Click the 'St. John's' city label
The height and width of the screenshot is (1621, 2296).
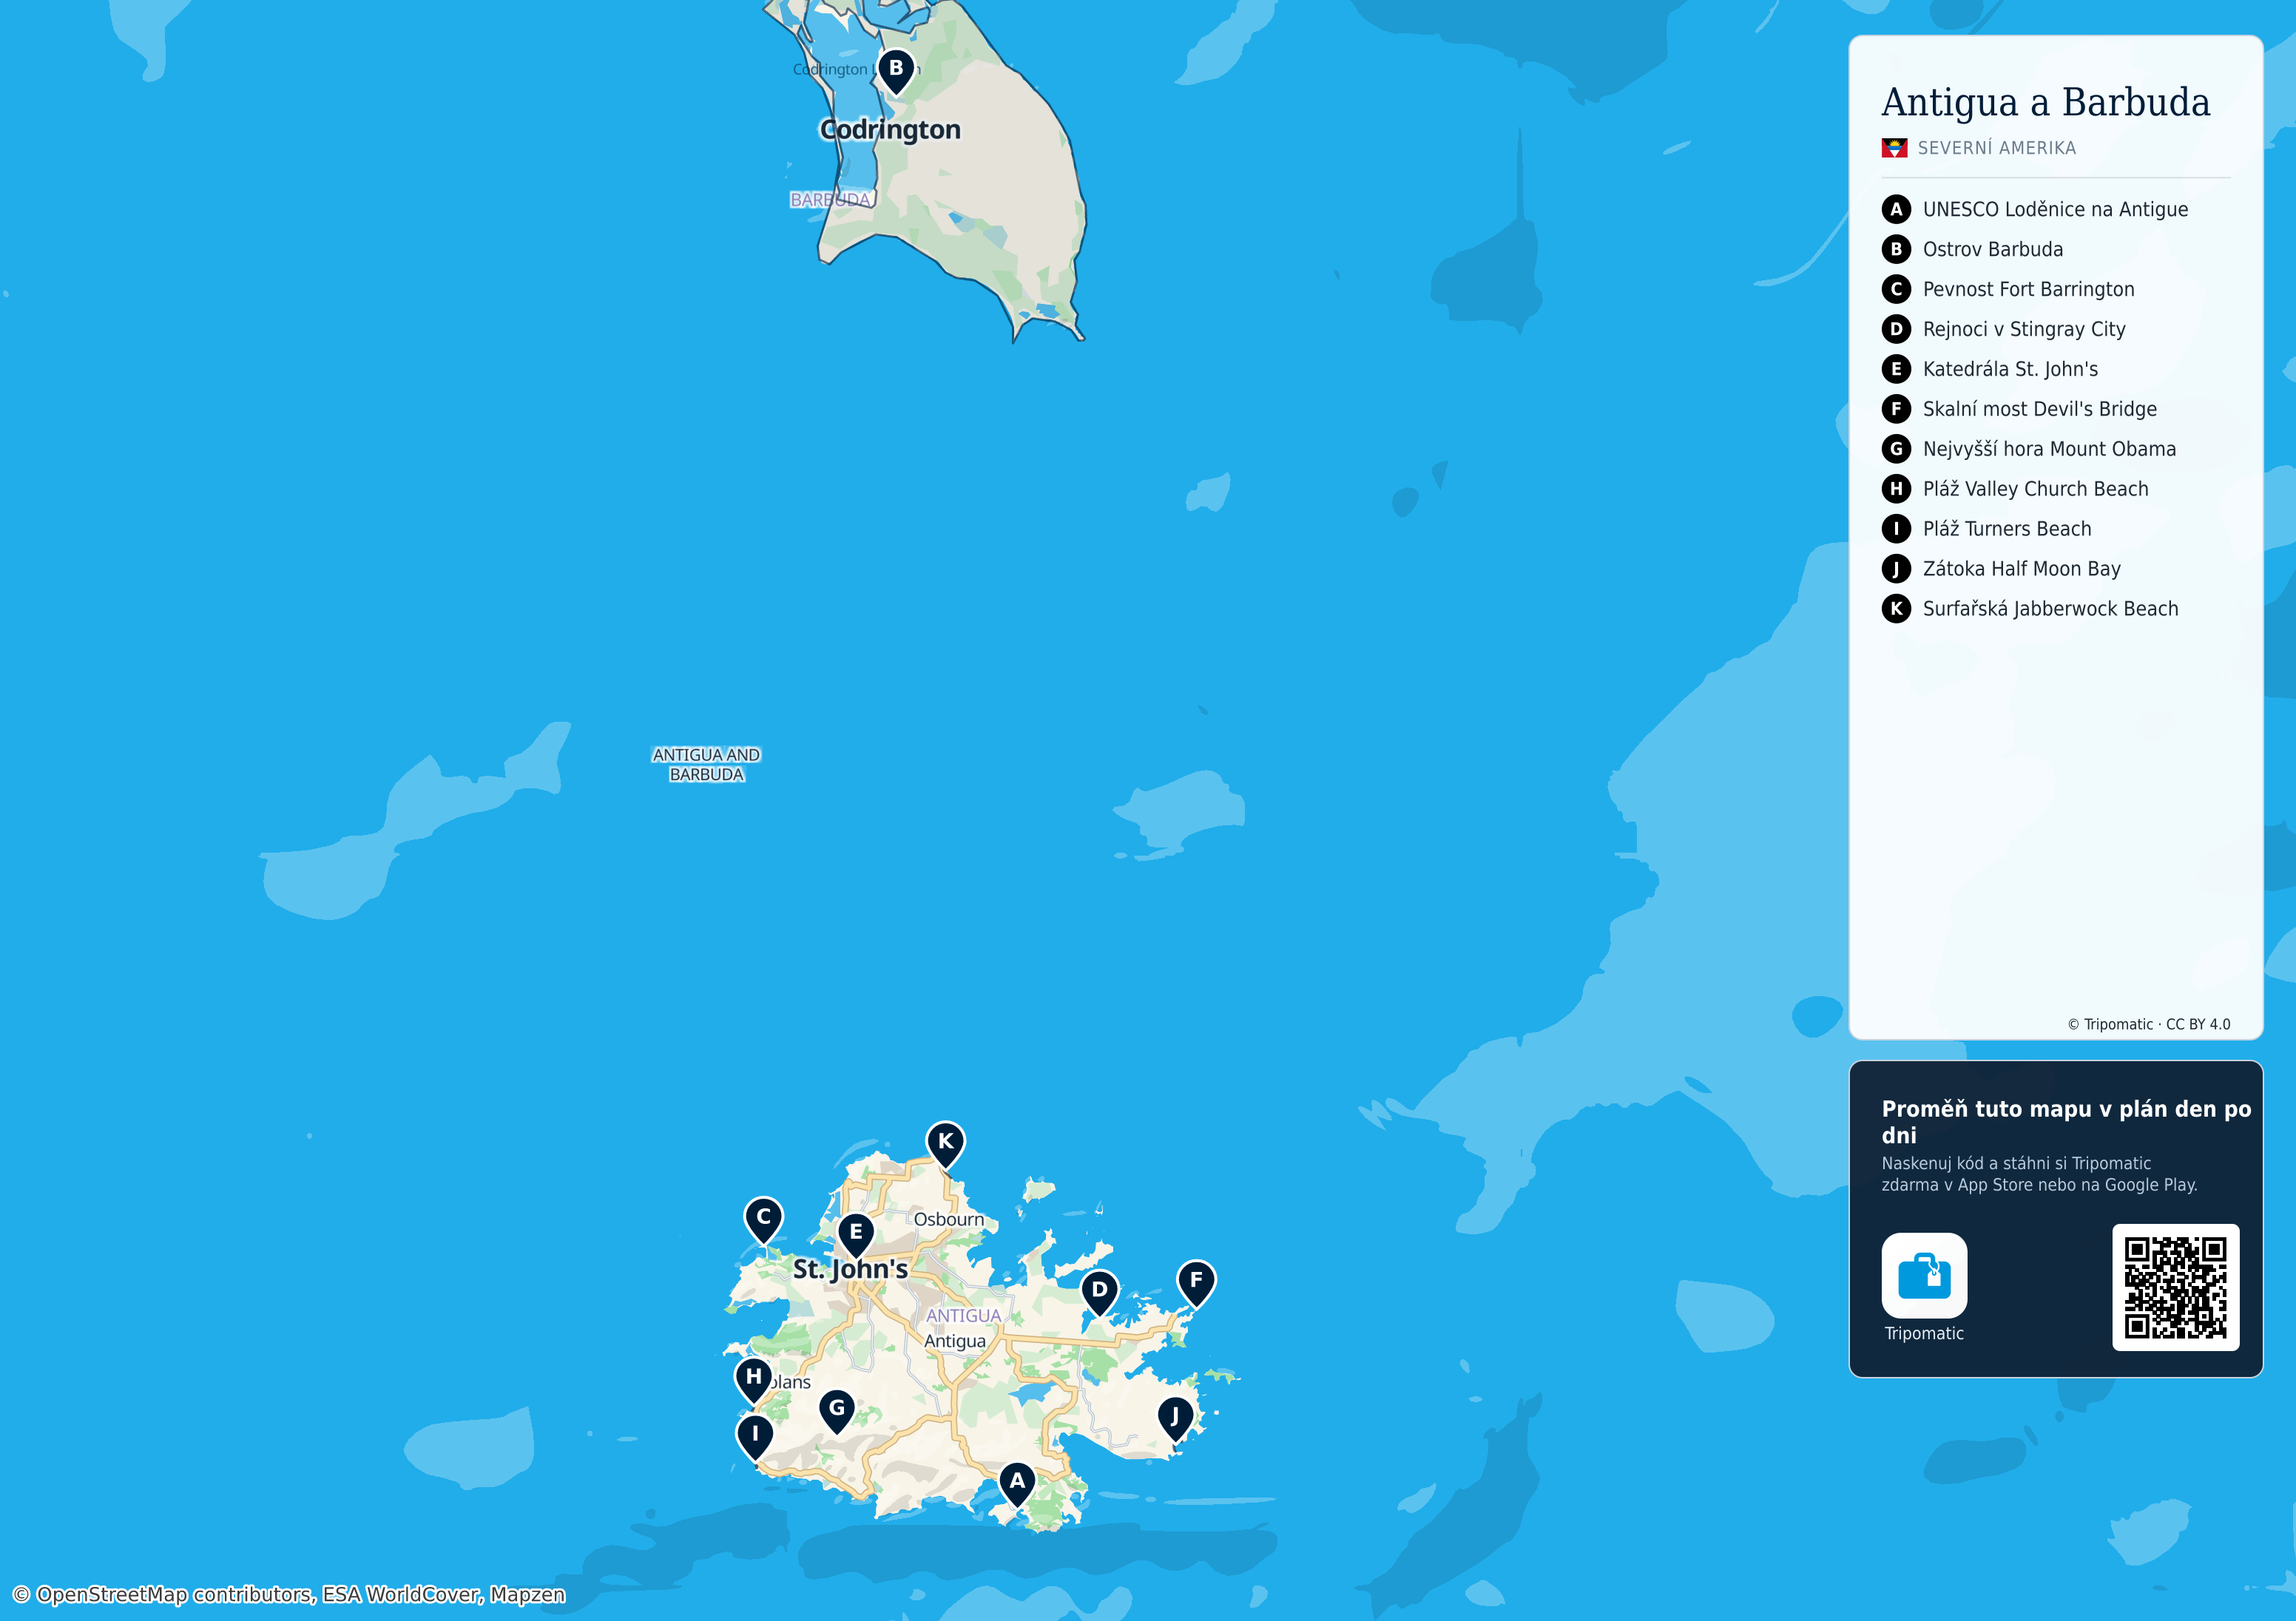point(850,1269)
